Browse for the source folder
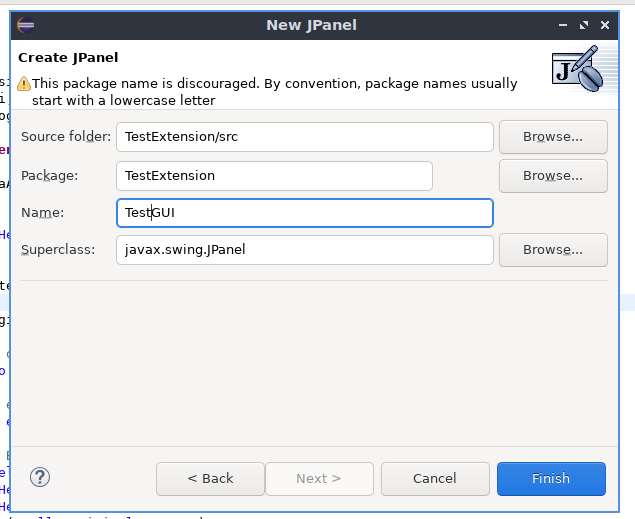Image resolution: width=635 pixels, height=519 pixels. click(553, 136)
